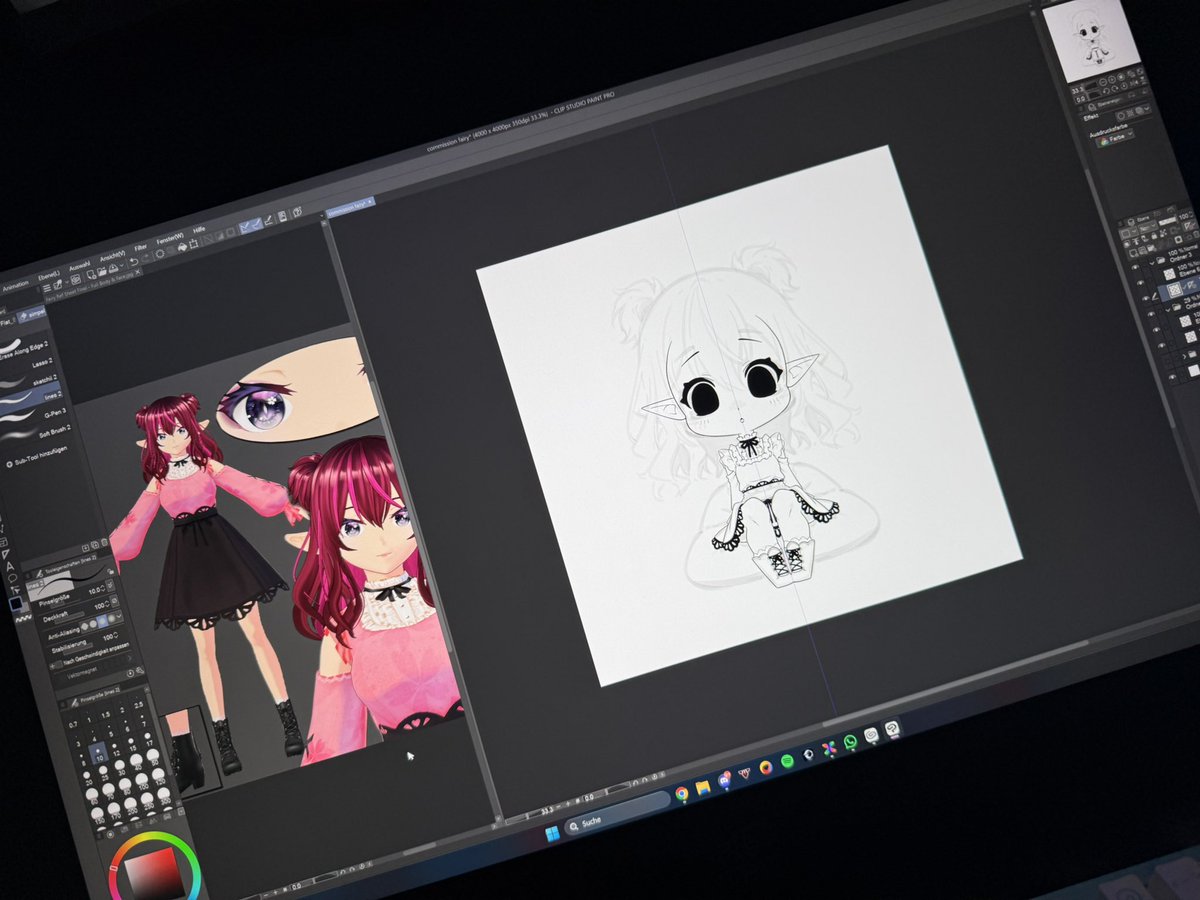Switch to the commission fairy canvas tab
Image resolution: width=1200 pixels, height=900 pixels.
350,205
